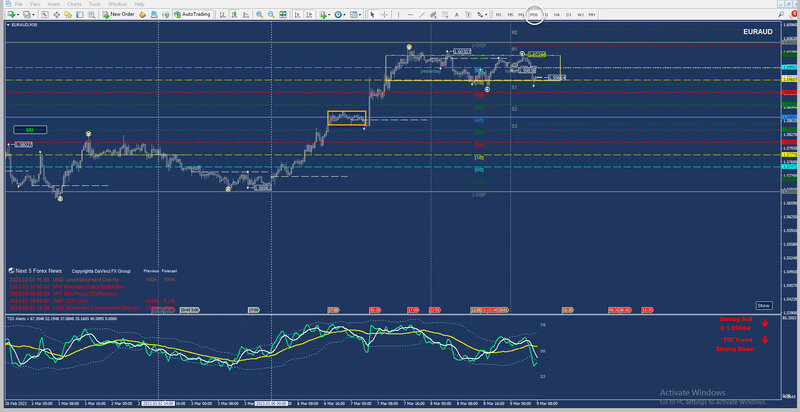800x412 pixels.
Task: Select the Text tool (A)
Action: (457, 14)
